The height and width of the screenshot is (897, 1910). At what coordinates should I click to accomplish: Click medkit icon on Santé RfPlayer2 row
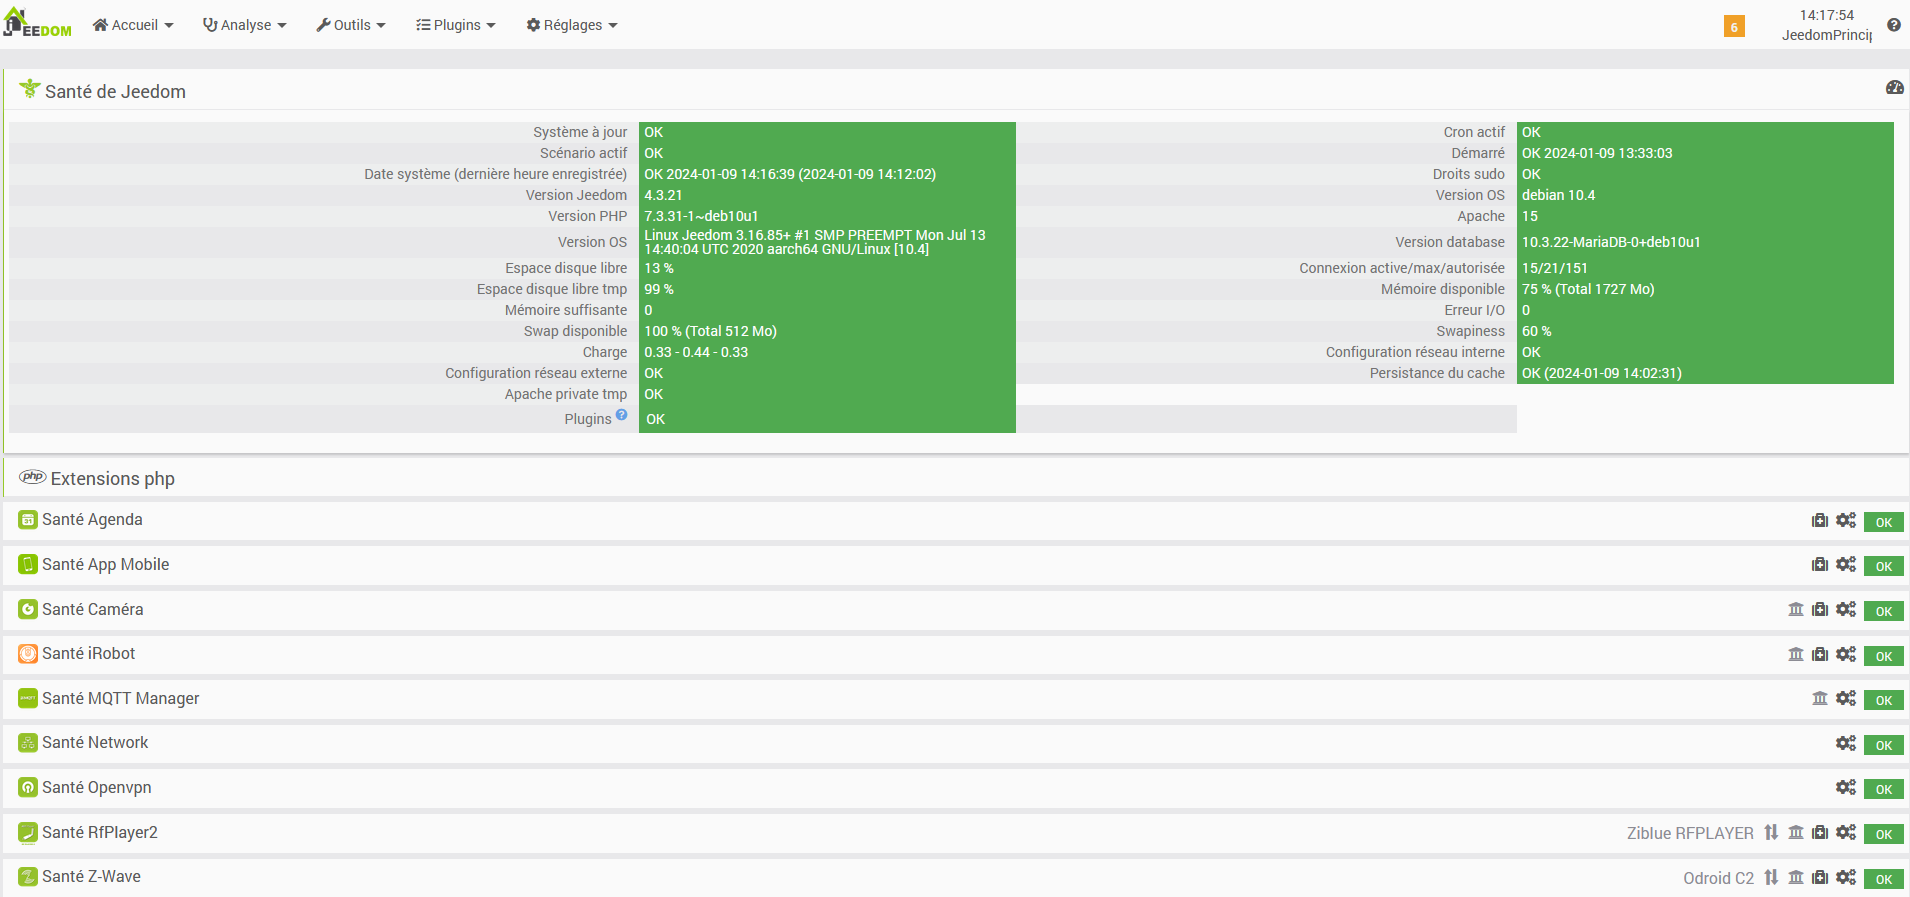point(1820,832)
